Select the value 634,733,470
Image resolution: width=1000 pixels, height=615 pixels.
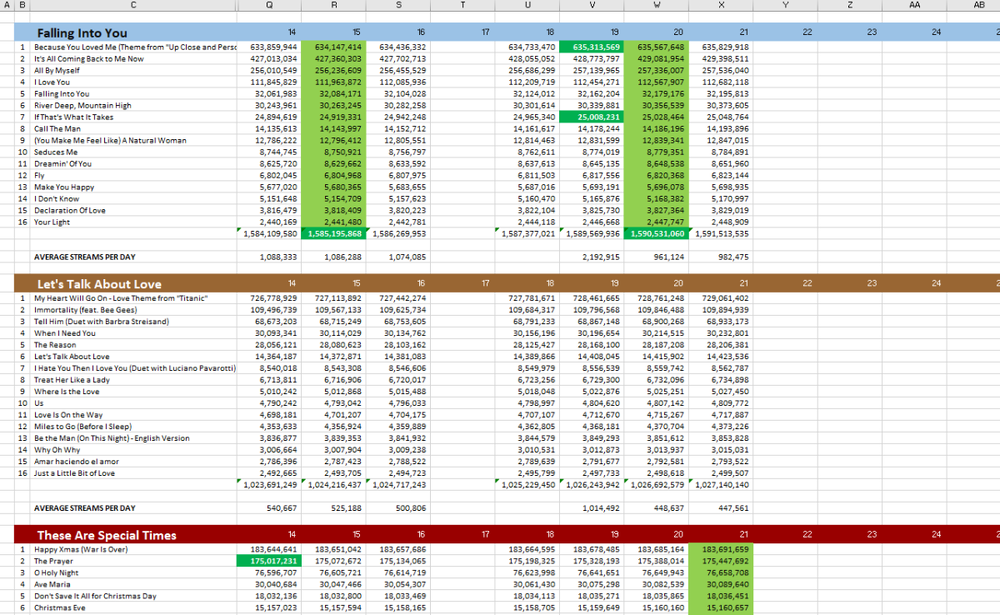527,47
